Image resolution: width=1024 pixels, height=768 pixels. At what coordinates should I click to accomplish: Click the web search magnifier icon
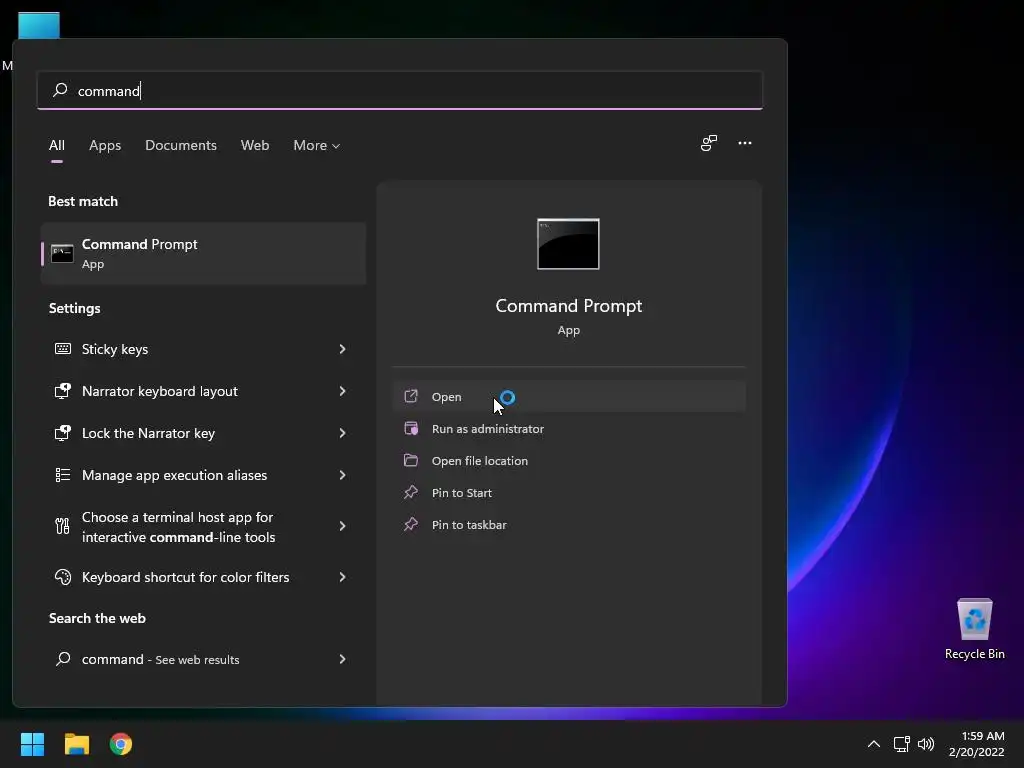tap(63, 659)
